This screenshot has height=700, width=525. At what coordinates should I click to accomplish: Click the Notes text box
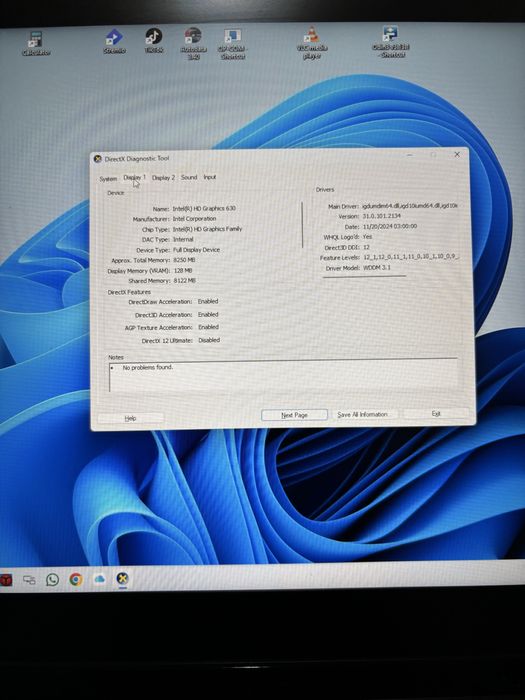click(283, 376)
